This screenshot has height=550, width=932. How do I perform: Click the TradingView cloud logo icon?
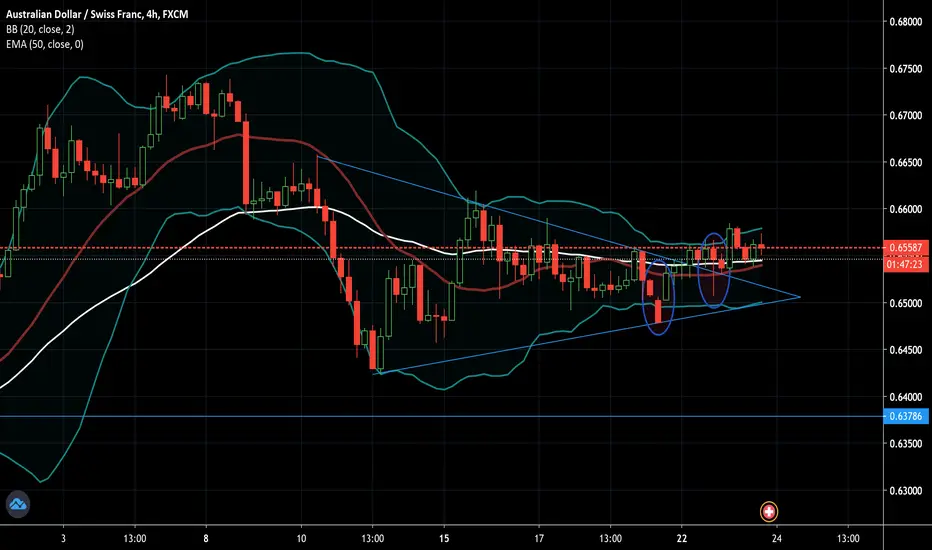[x=17, y=504]
